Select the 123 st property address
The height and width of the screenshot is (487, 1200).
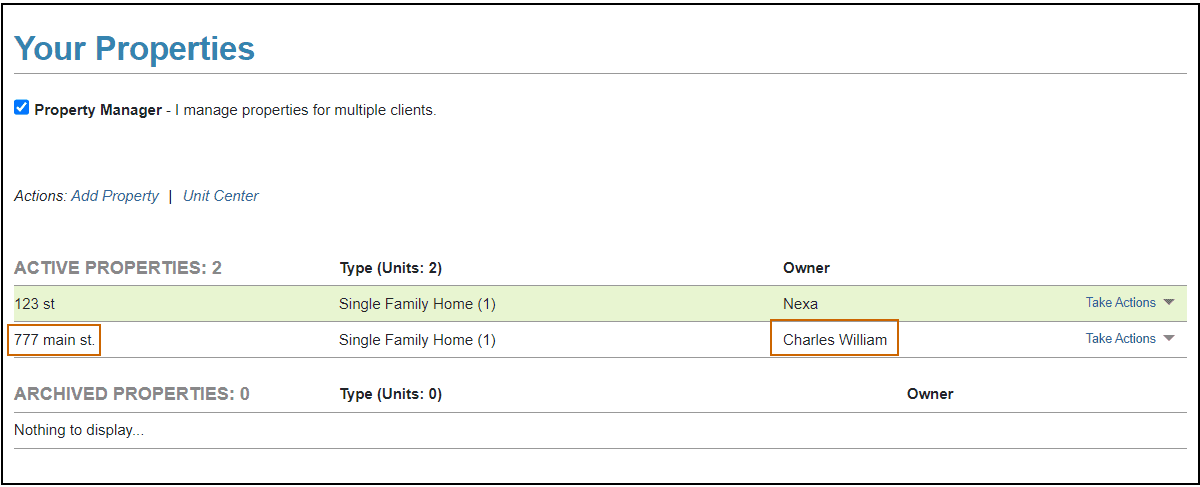[34, 304]
